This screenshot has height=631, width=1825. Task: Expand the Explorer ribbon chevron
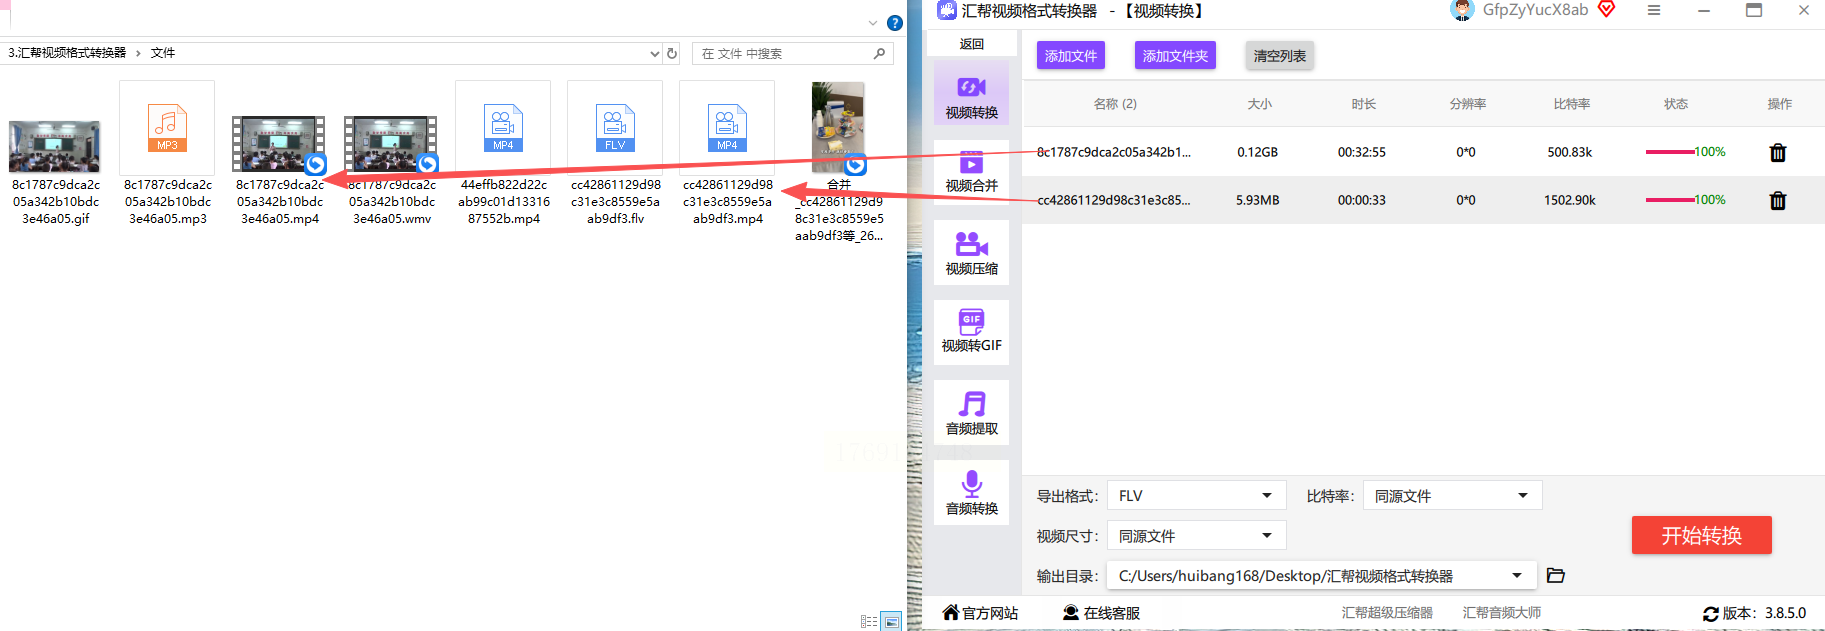tap(873, 23)
